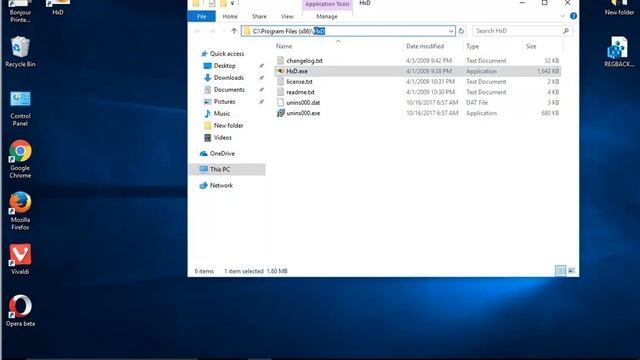Screen dimensions: 640x360
Task: Select the changelog.txt file name
Action: [x=304, y=60]
